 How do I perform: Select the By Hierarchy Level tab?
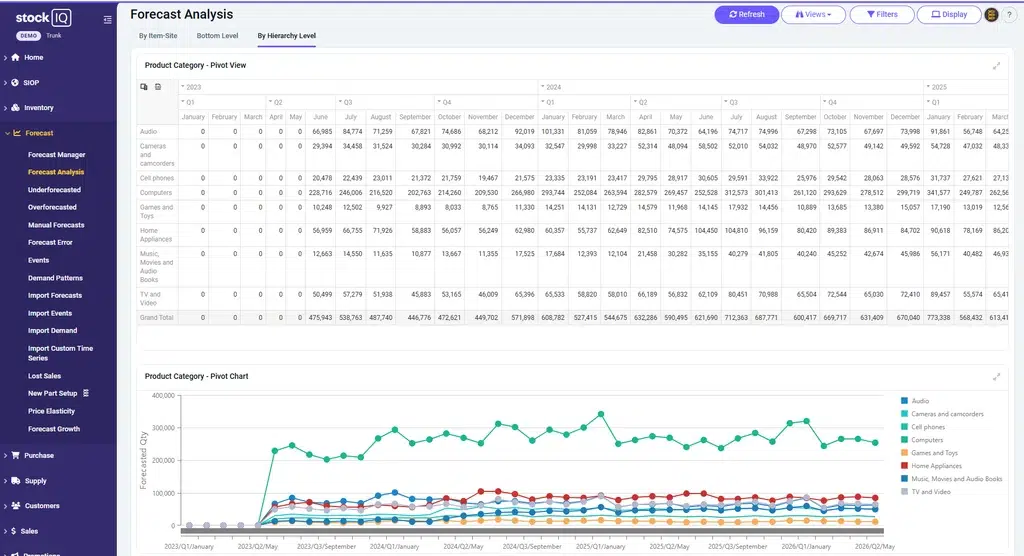[x=286, y=36]
